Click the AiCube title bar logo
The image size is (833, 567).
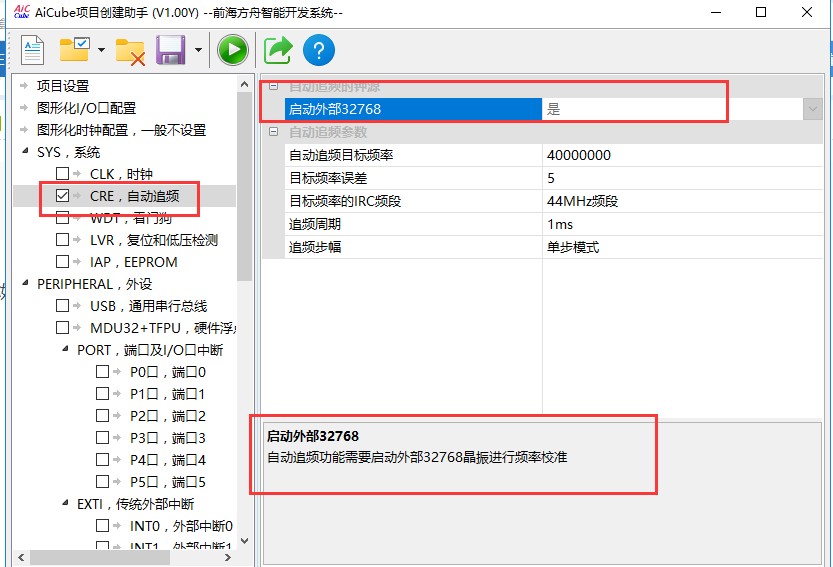21,12
